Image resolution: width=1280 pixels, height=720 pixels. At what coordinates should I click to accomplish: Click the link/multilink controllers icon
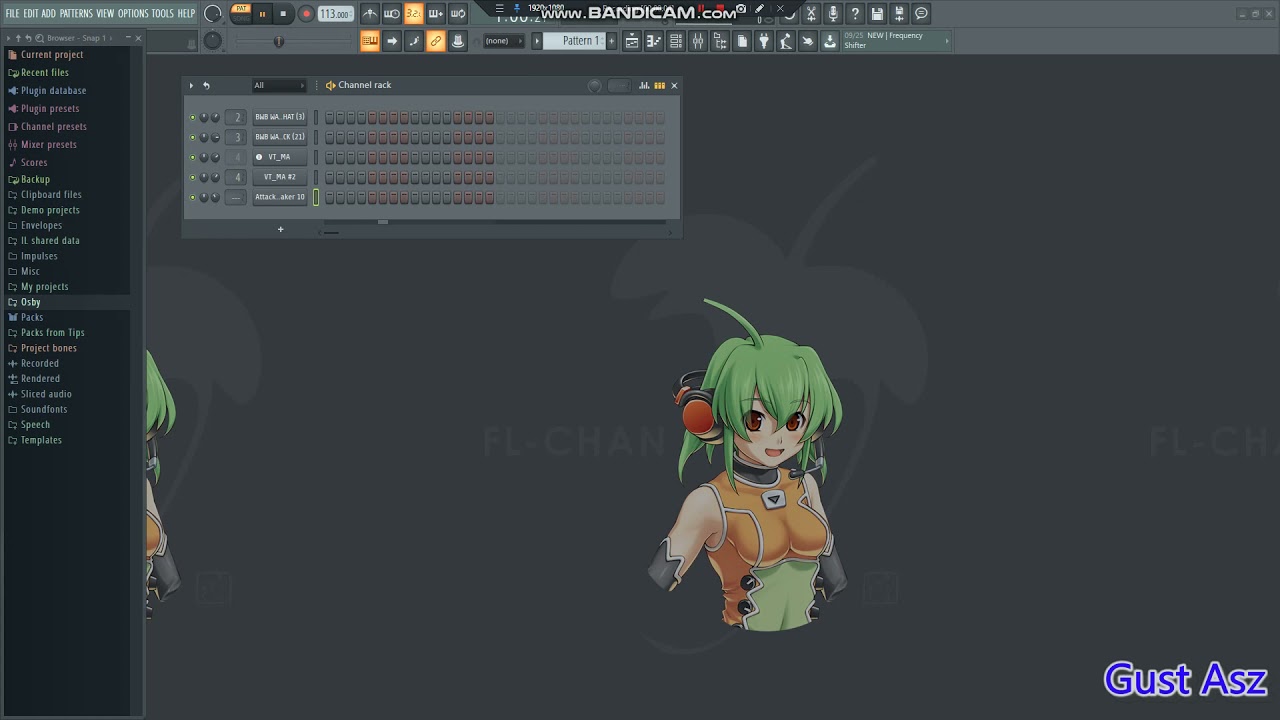point(436,41)
